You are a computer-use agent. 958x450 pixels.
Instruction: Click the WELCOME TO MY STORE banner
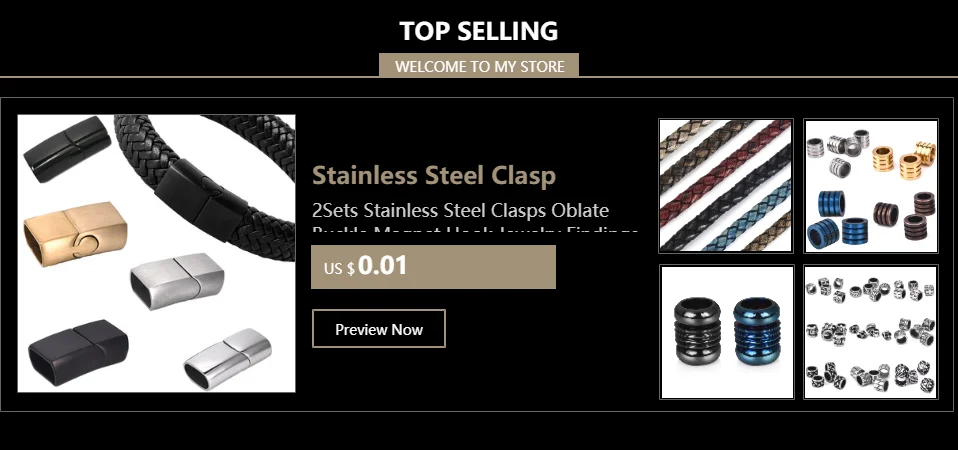(x=479, y=66)
